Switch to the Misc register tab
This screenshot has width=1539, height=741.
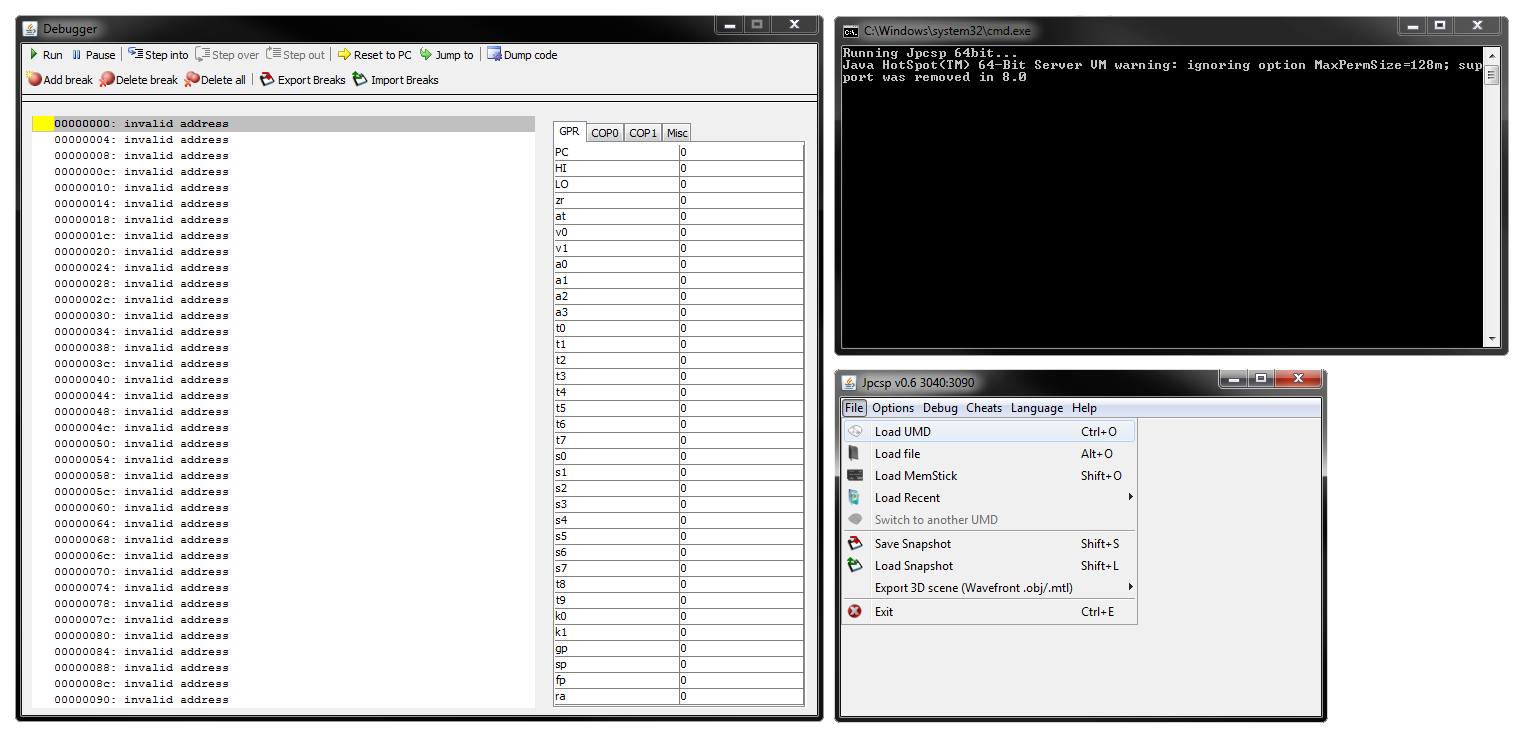coord(677,133)
